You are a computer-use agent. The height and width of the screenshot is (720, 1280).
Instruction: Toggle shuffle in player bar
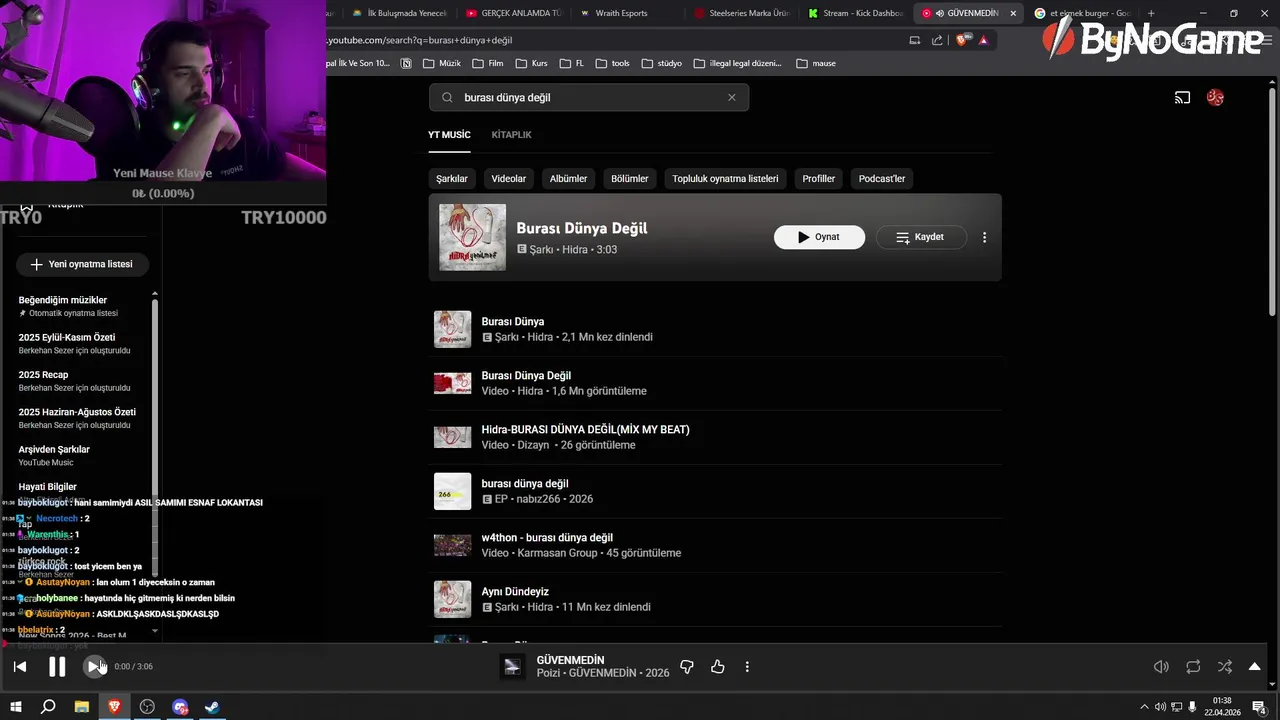pos(1225,667)
